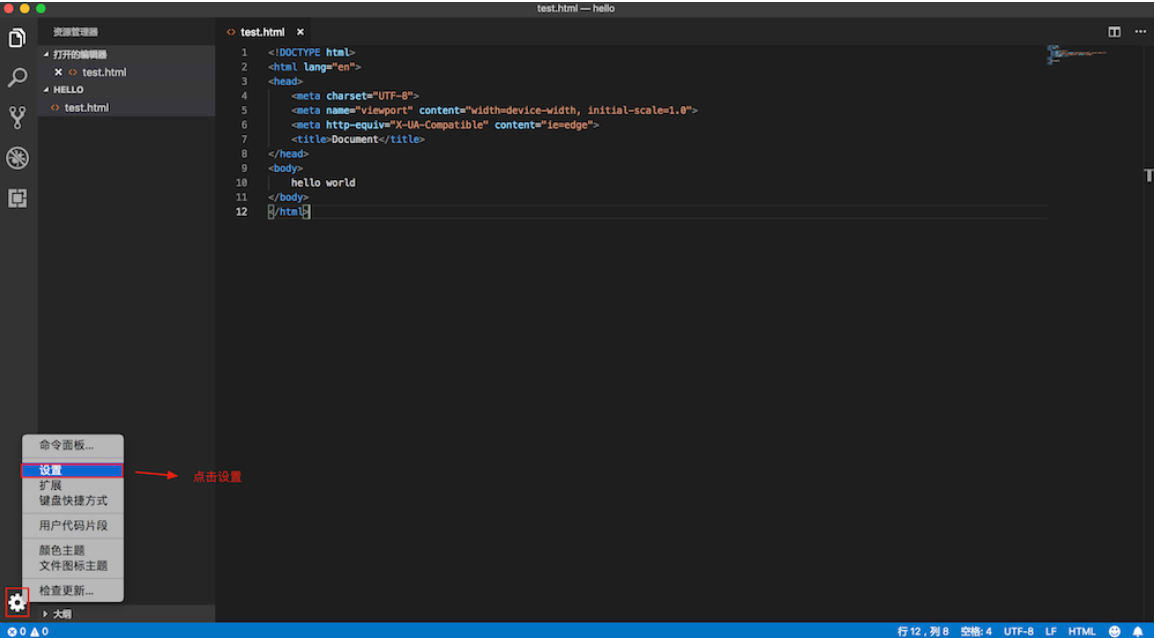Open the Debug view icon
The image size is (1156, 638).
coord(17,158)
